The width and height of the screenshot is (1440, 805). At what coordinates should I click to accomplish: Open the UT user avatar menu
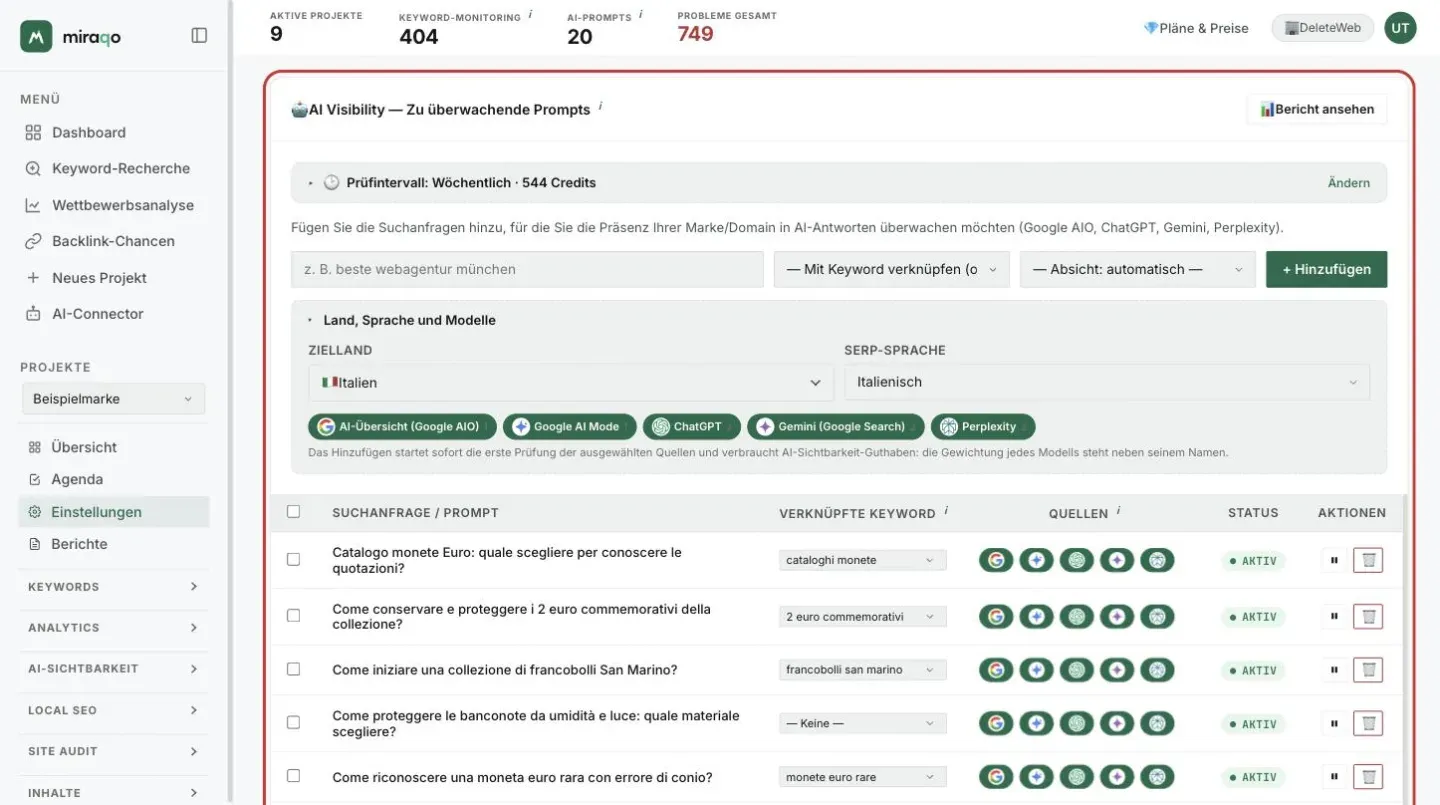1400,28
